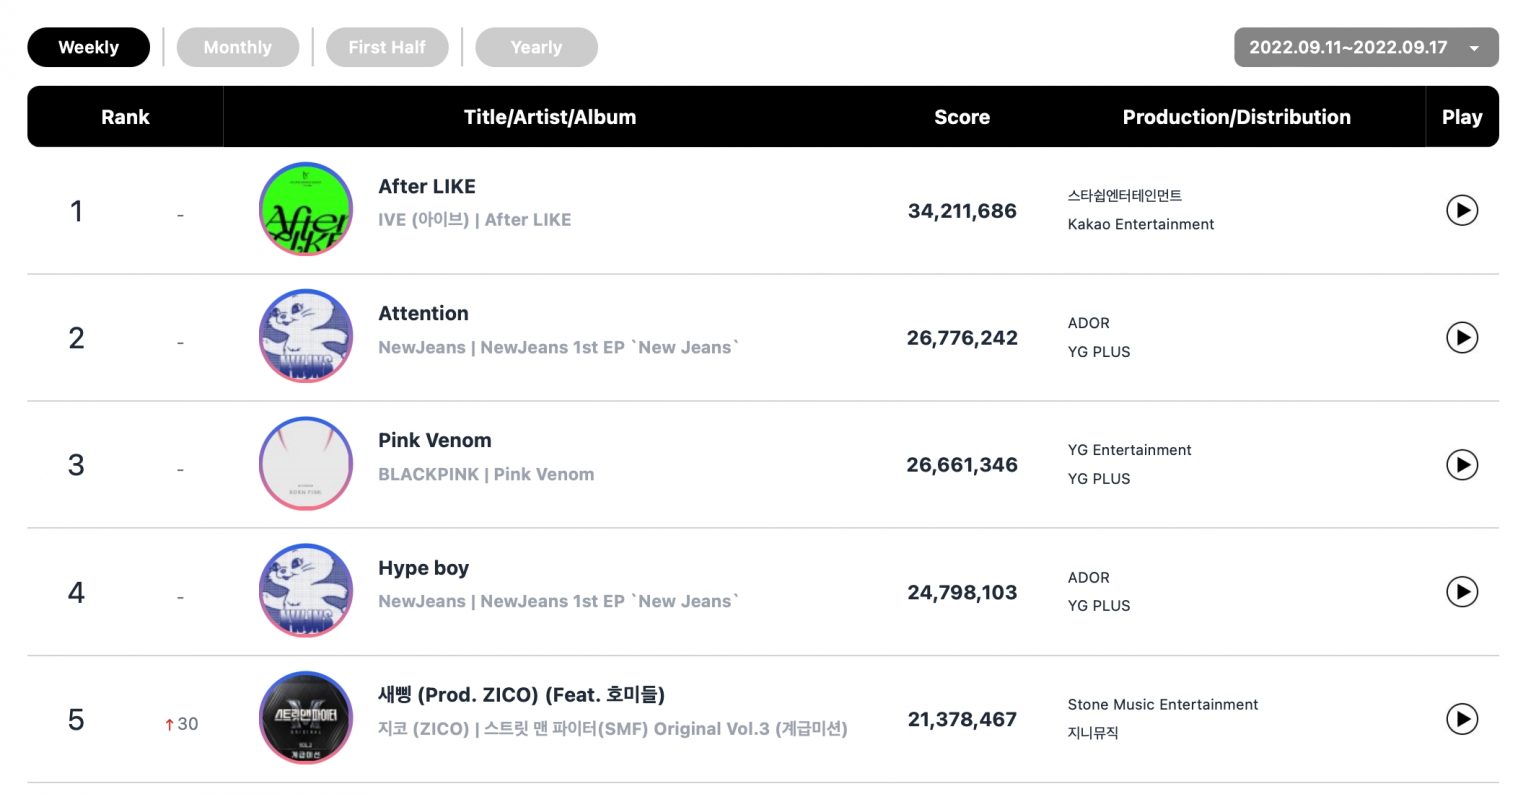Click the rank-up arrow next to 30
The image size is (1536, 794).
click(169, 723)
